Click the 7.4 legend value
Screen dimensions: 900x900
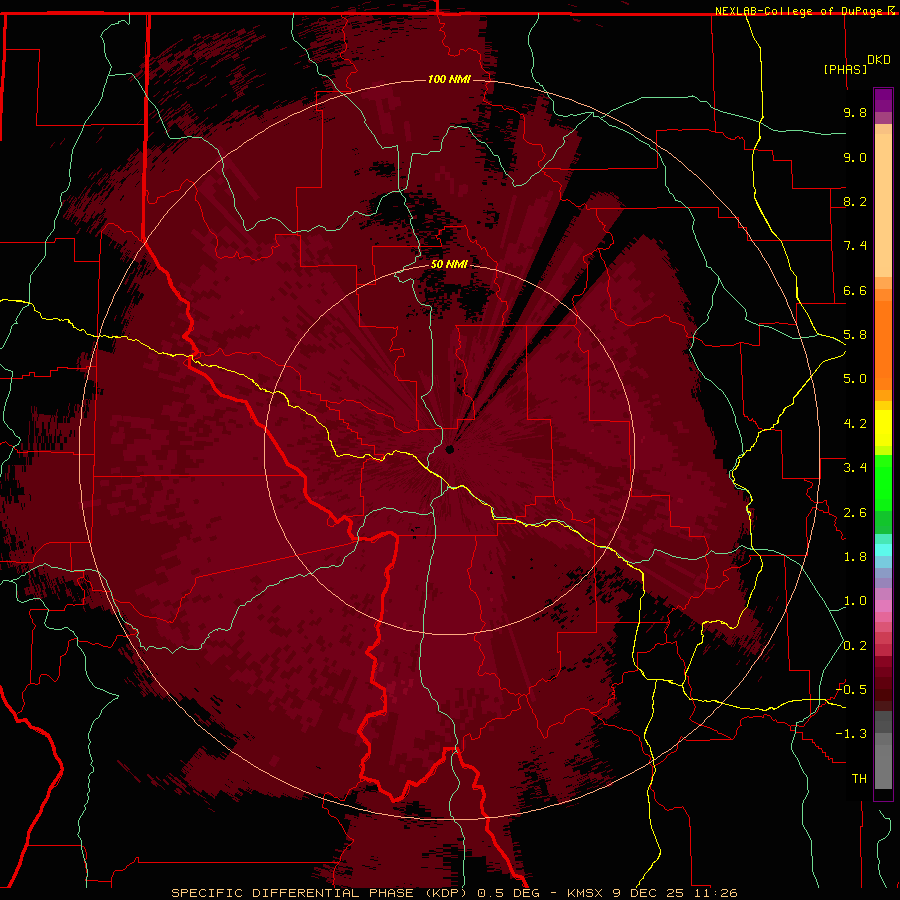click(855, 246)
